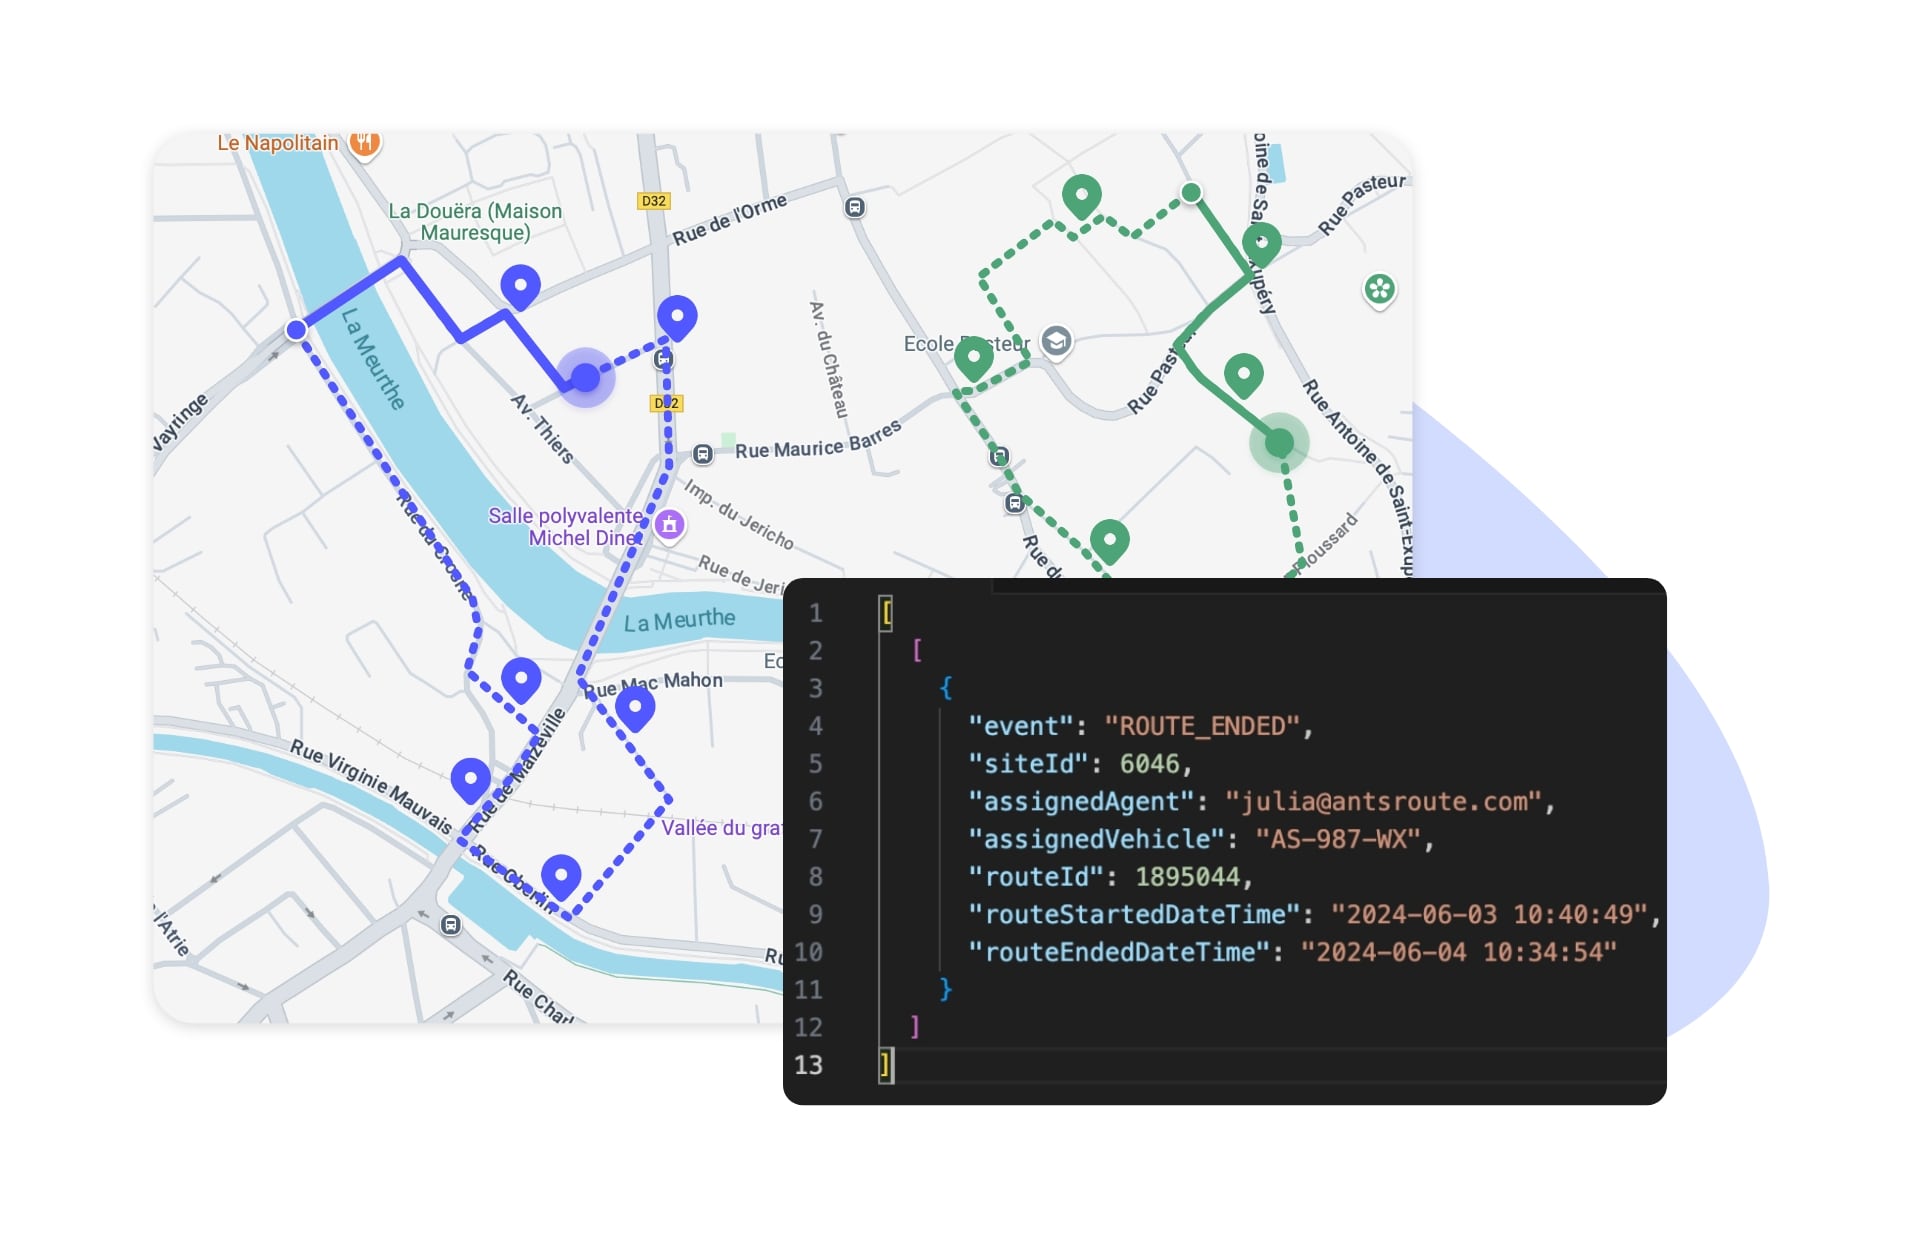1923x1239 pixels.
Task: Click the upper yellow D32 road badge
Action: tap(653, 201)
